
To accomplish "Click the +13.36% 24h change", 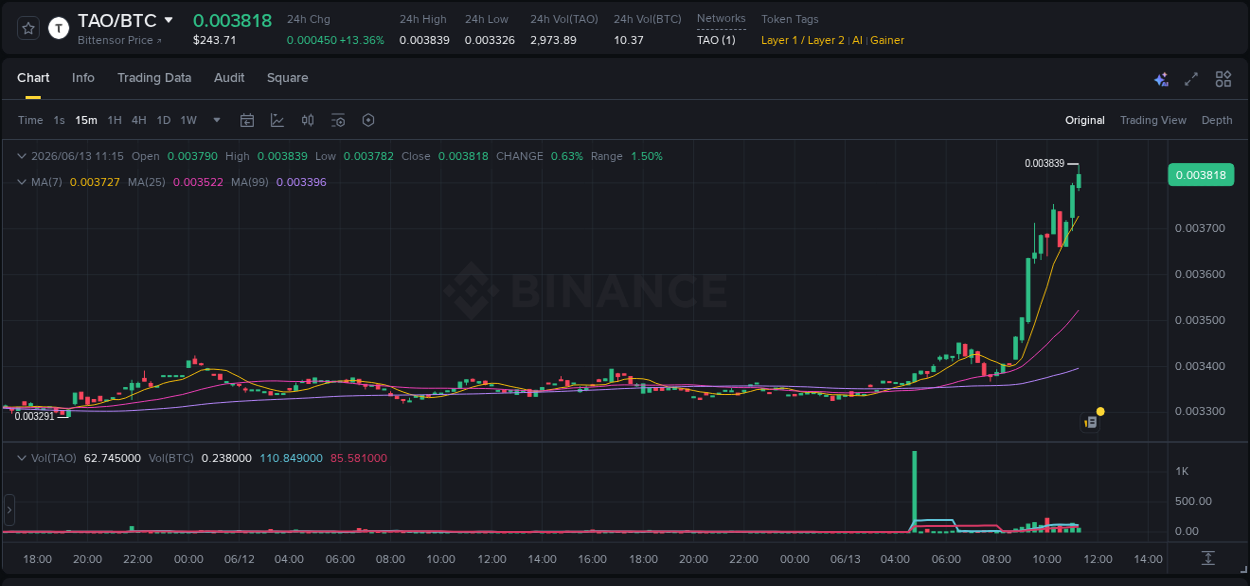I will tap(361, 40).
